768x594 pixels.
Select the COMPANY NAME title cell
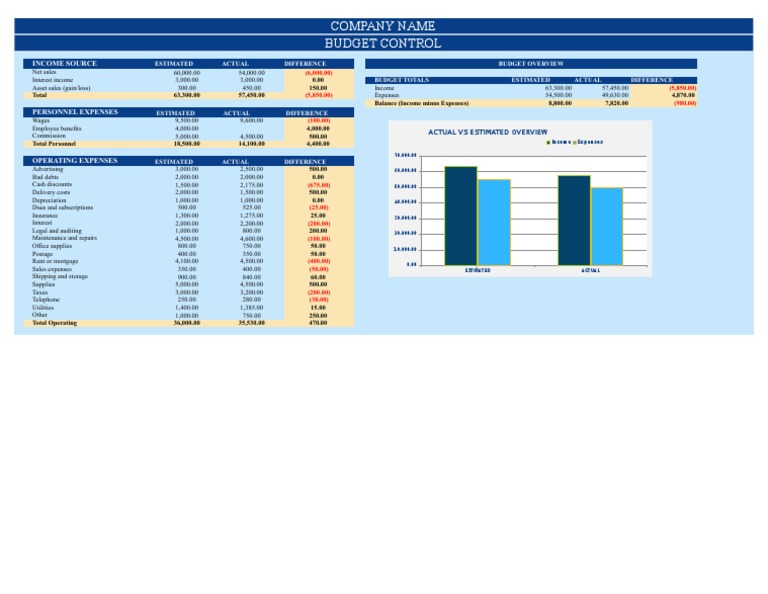pos(383,26)
